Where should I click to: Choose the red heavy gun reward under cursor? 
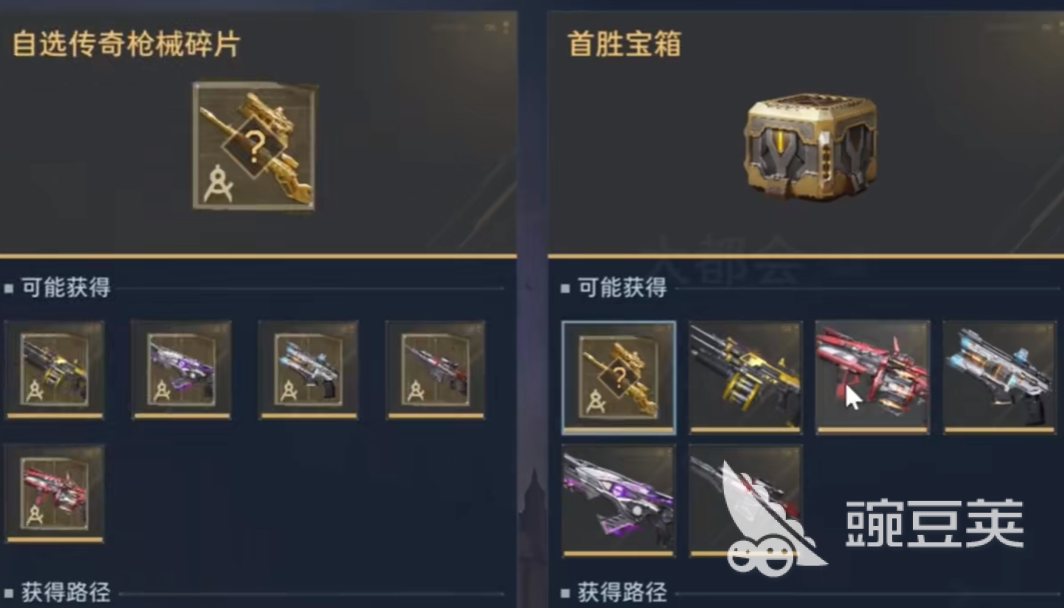tap(873, 377)
